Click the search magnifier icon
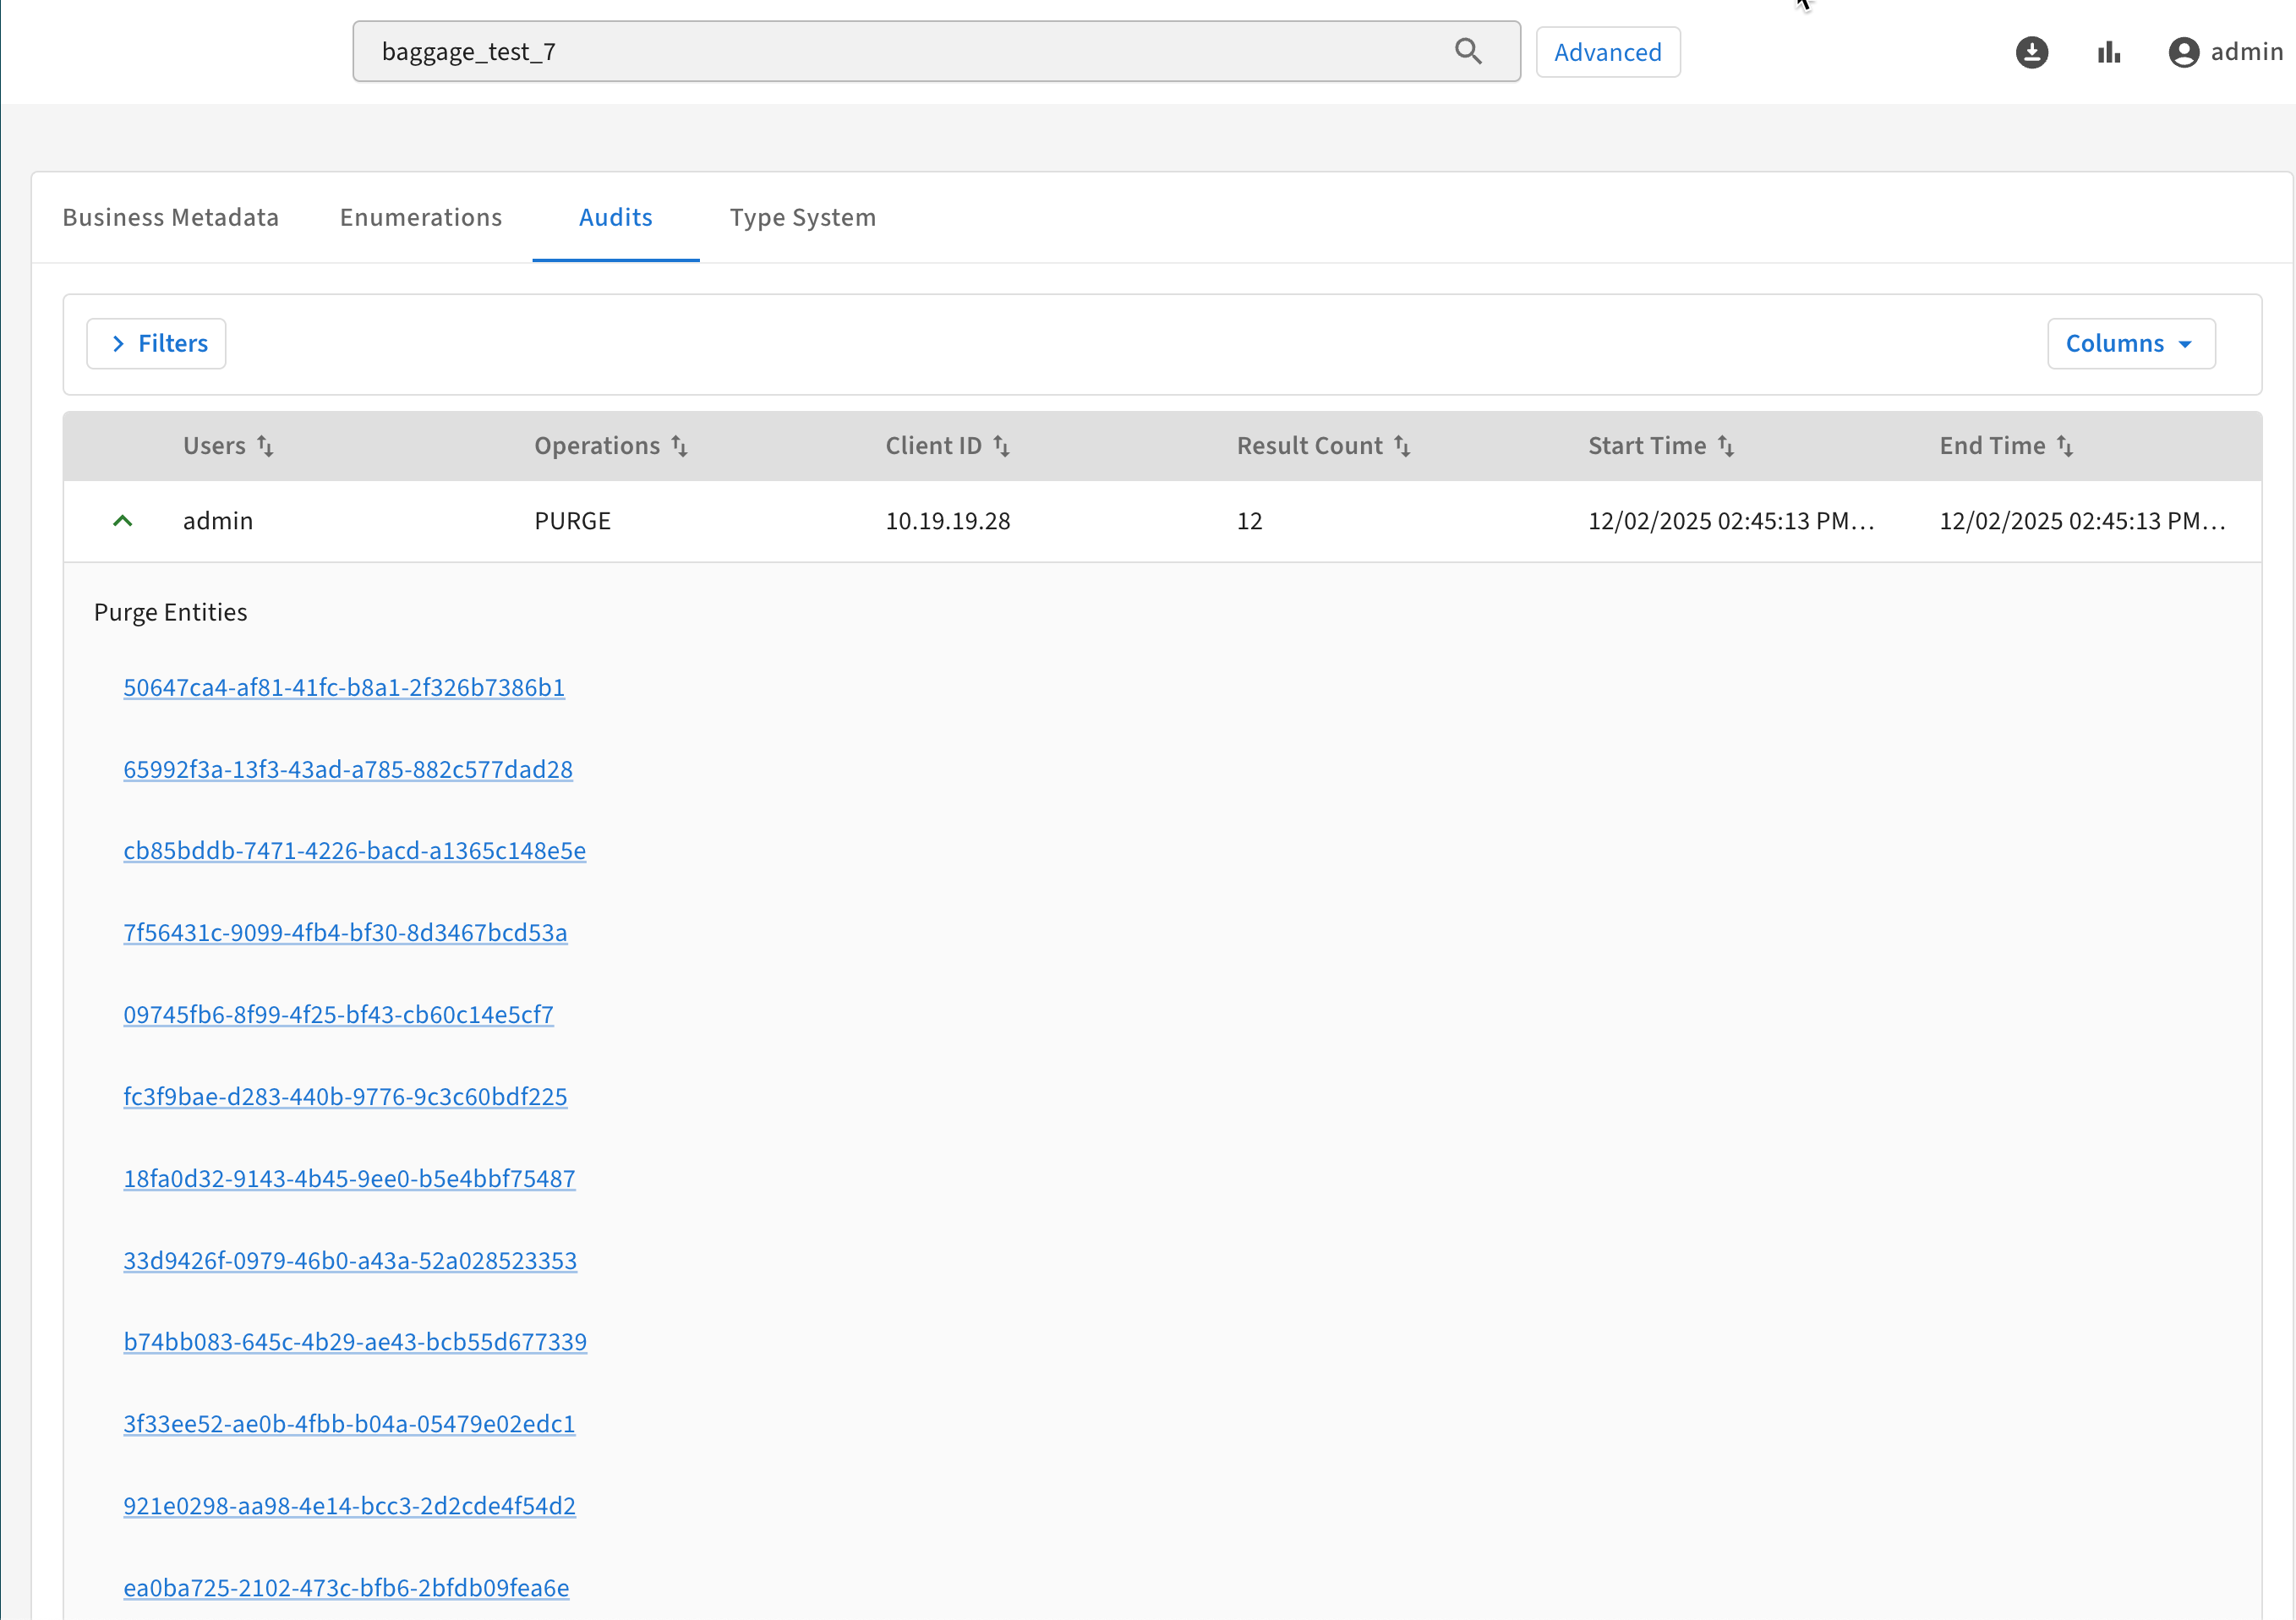 [1467, 51]
